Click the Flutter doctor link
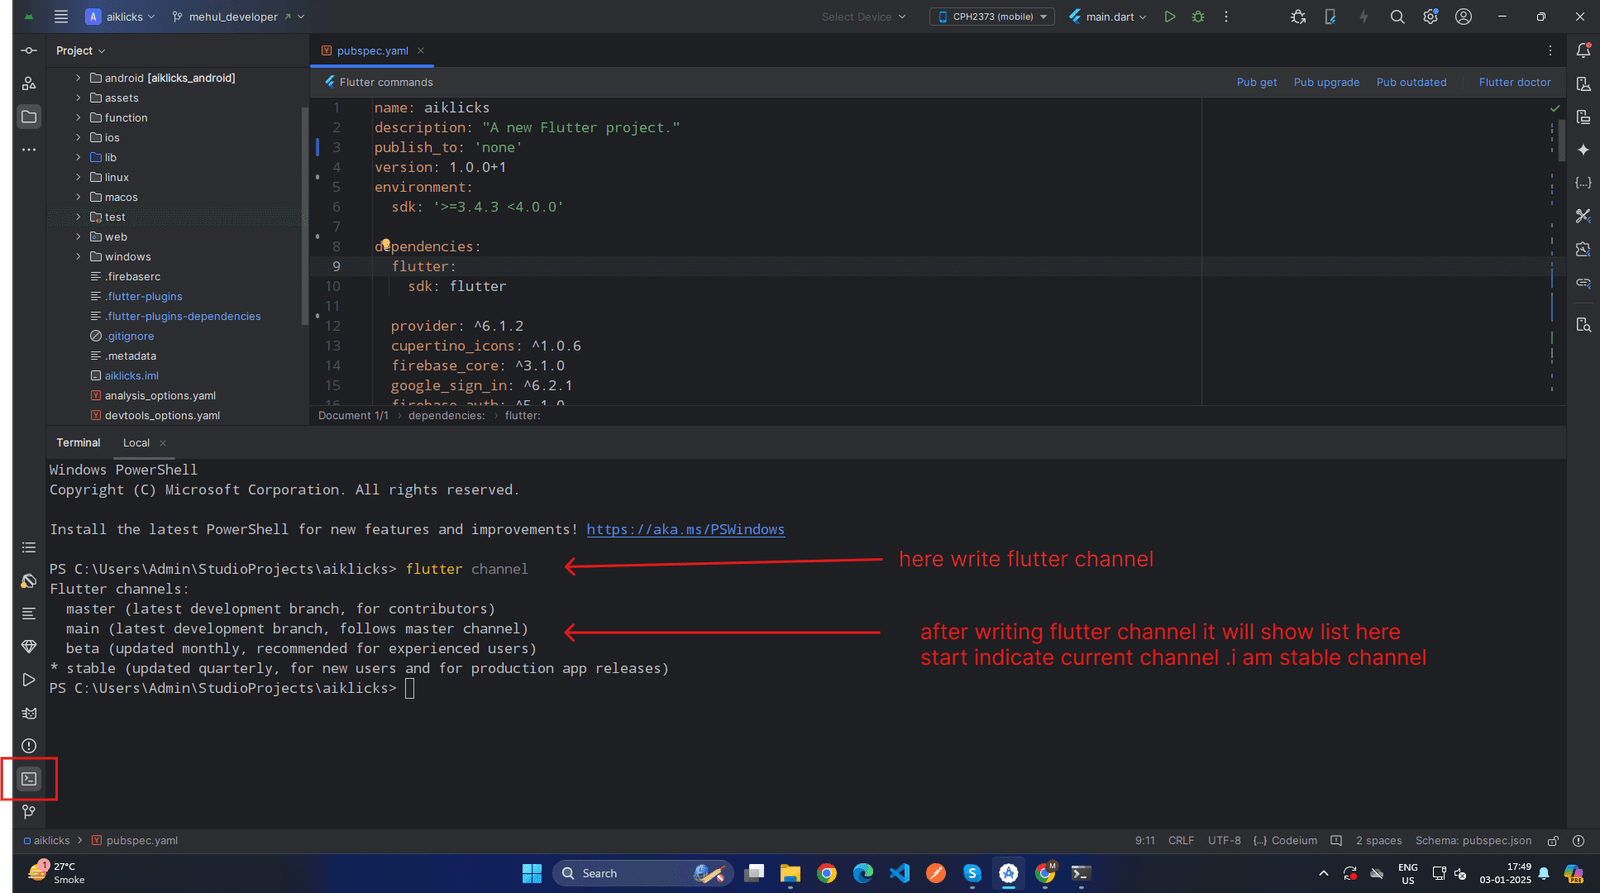This screenshot has width=1600, height=893. (1514, 83)
